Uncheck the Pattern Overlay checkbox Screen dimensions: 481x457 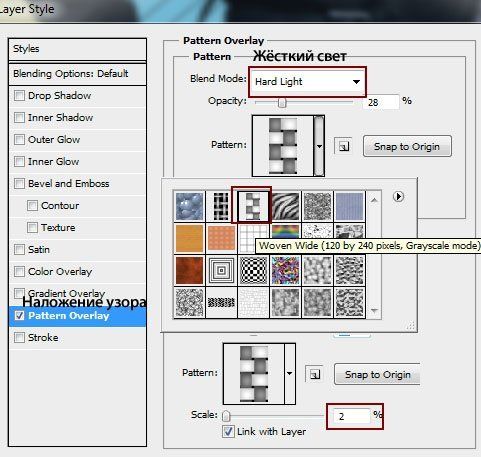pos(19,315)
